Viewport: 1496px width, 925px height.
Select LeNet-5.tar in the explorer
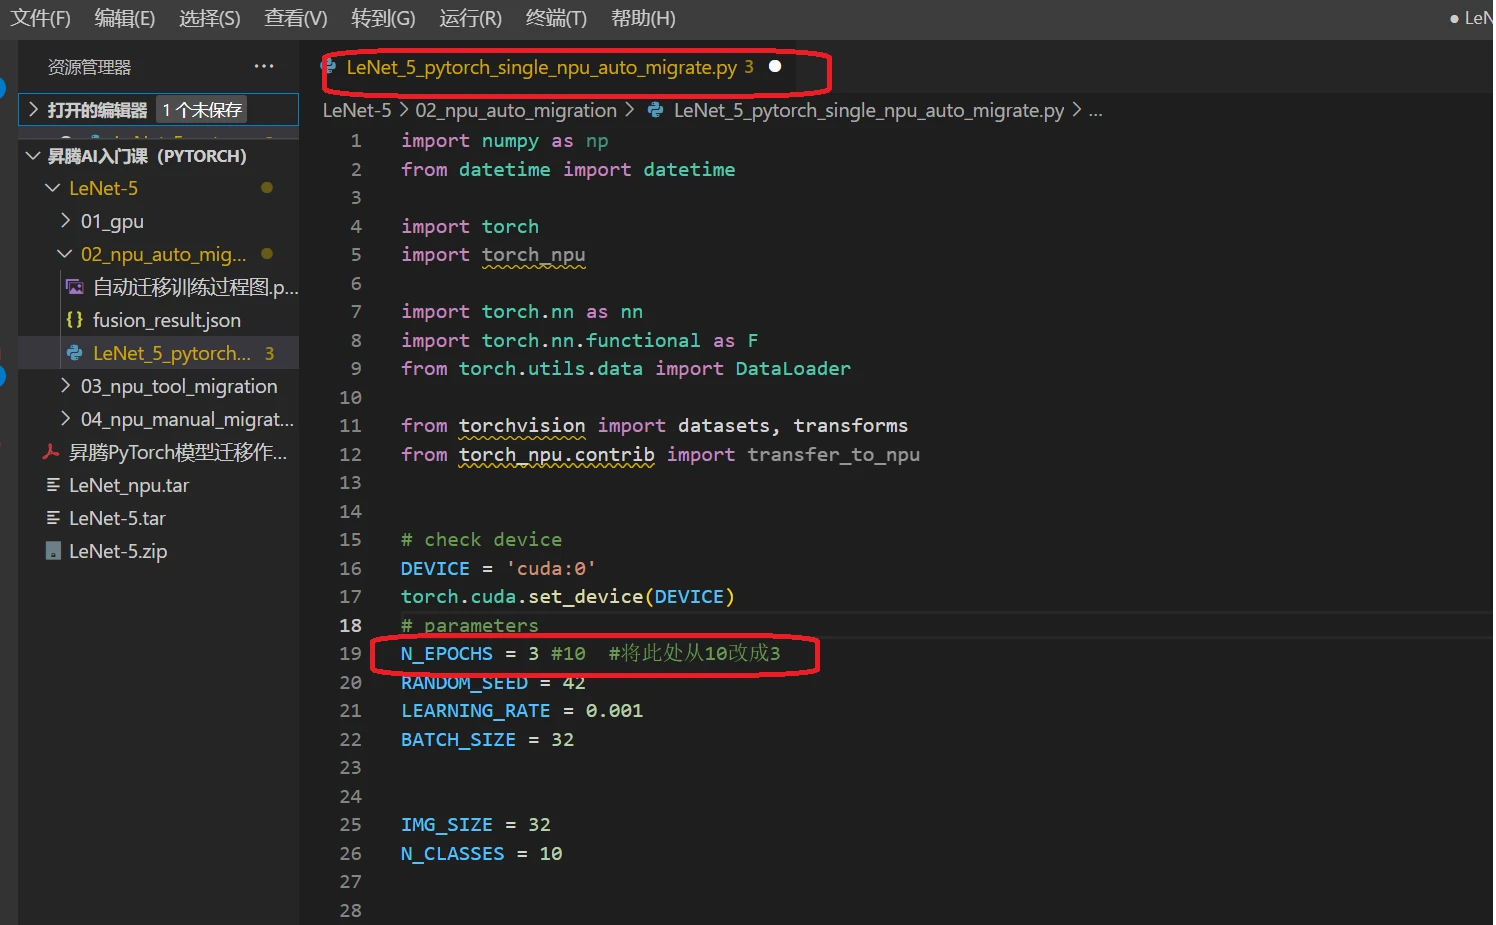[x=117, y=518]
